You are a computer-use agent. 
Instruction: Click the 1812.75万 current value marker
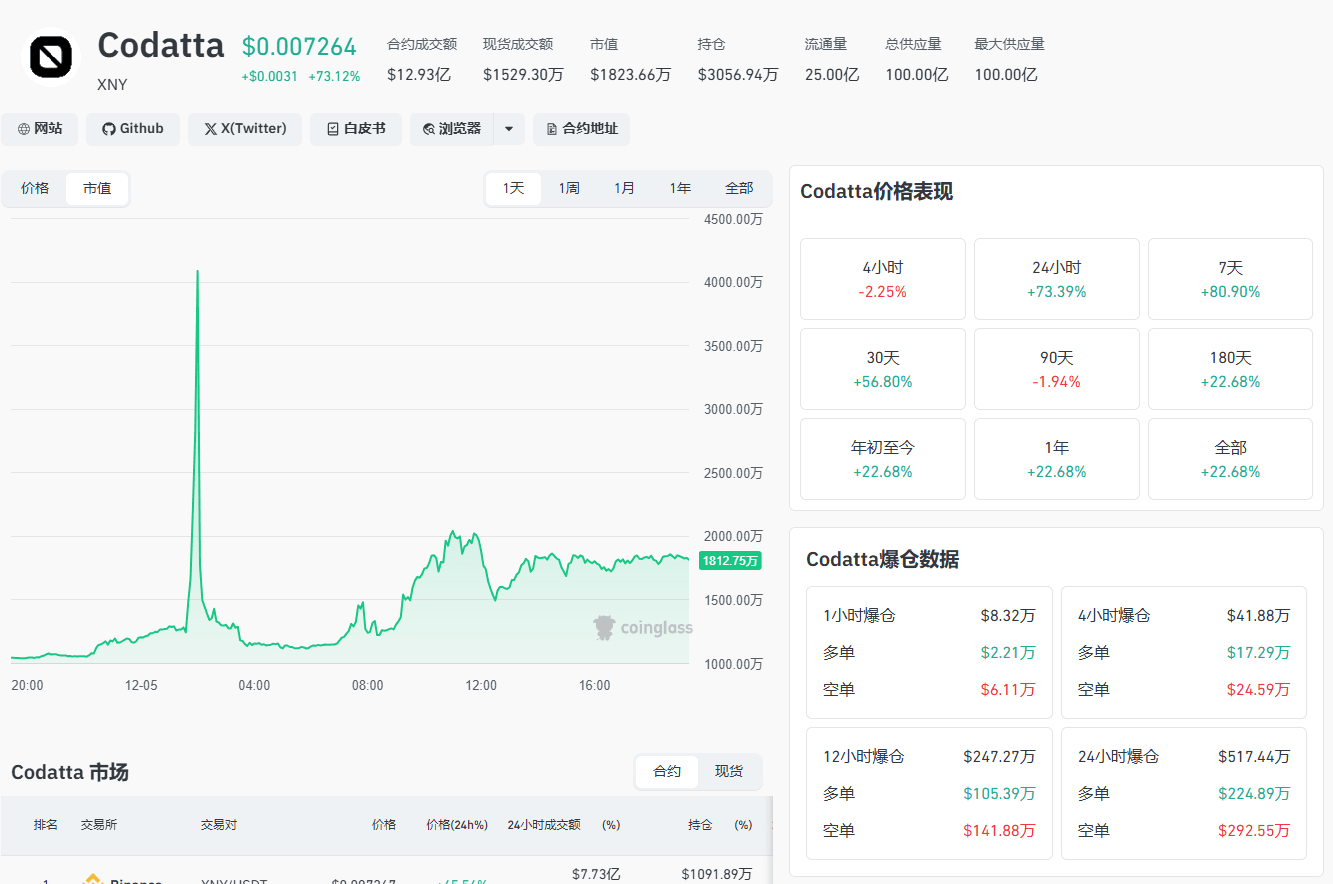point(731,561)
